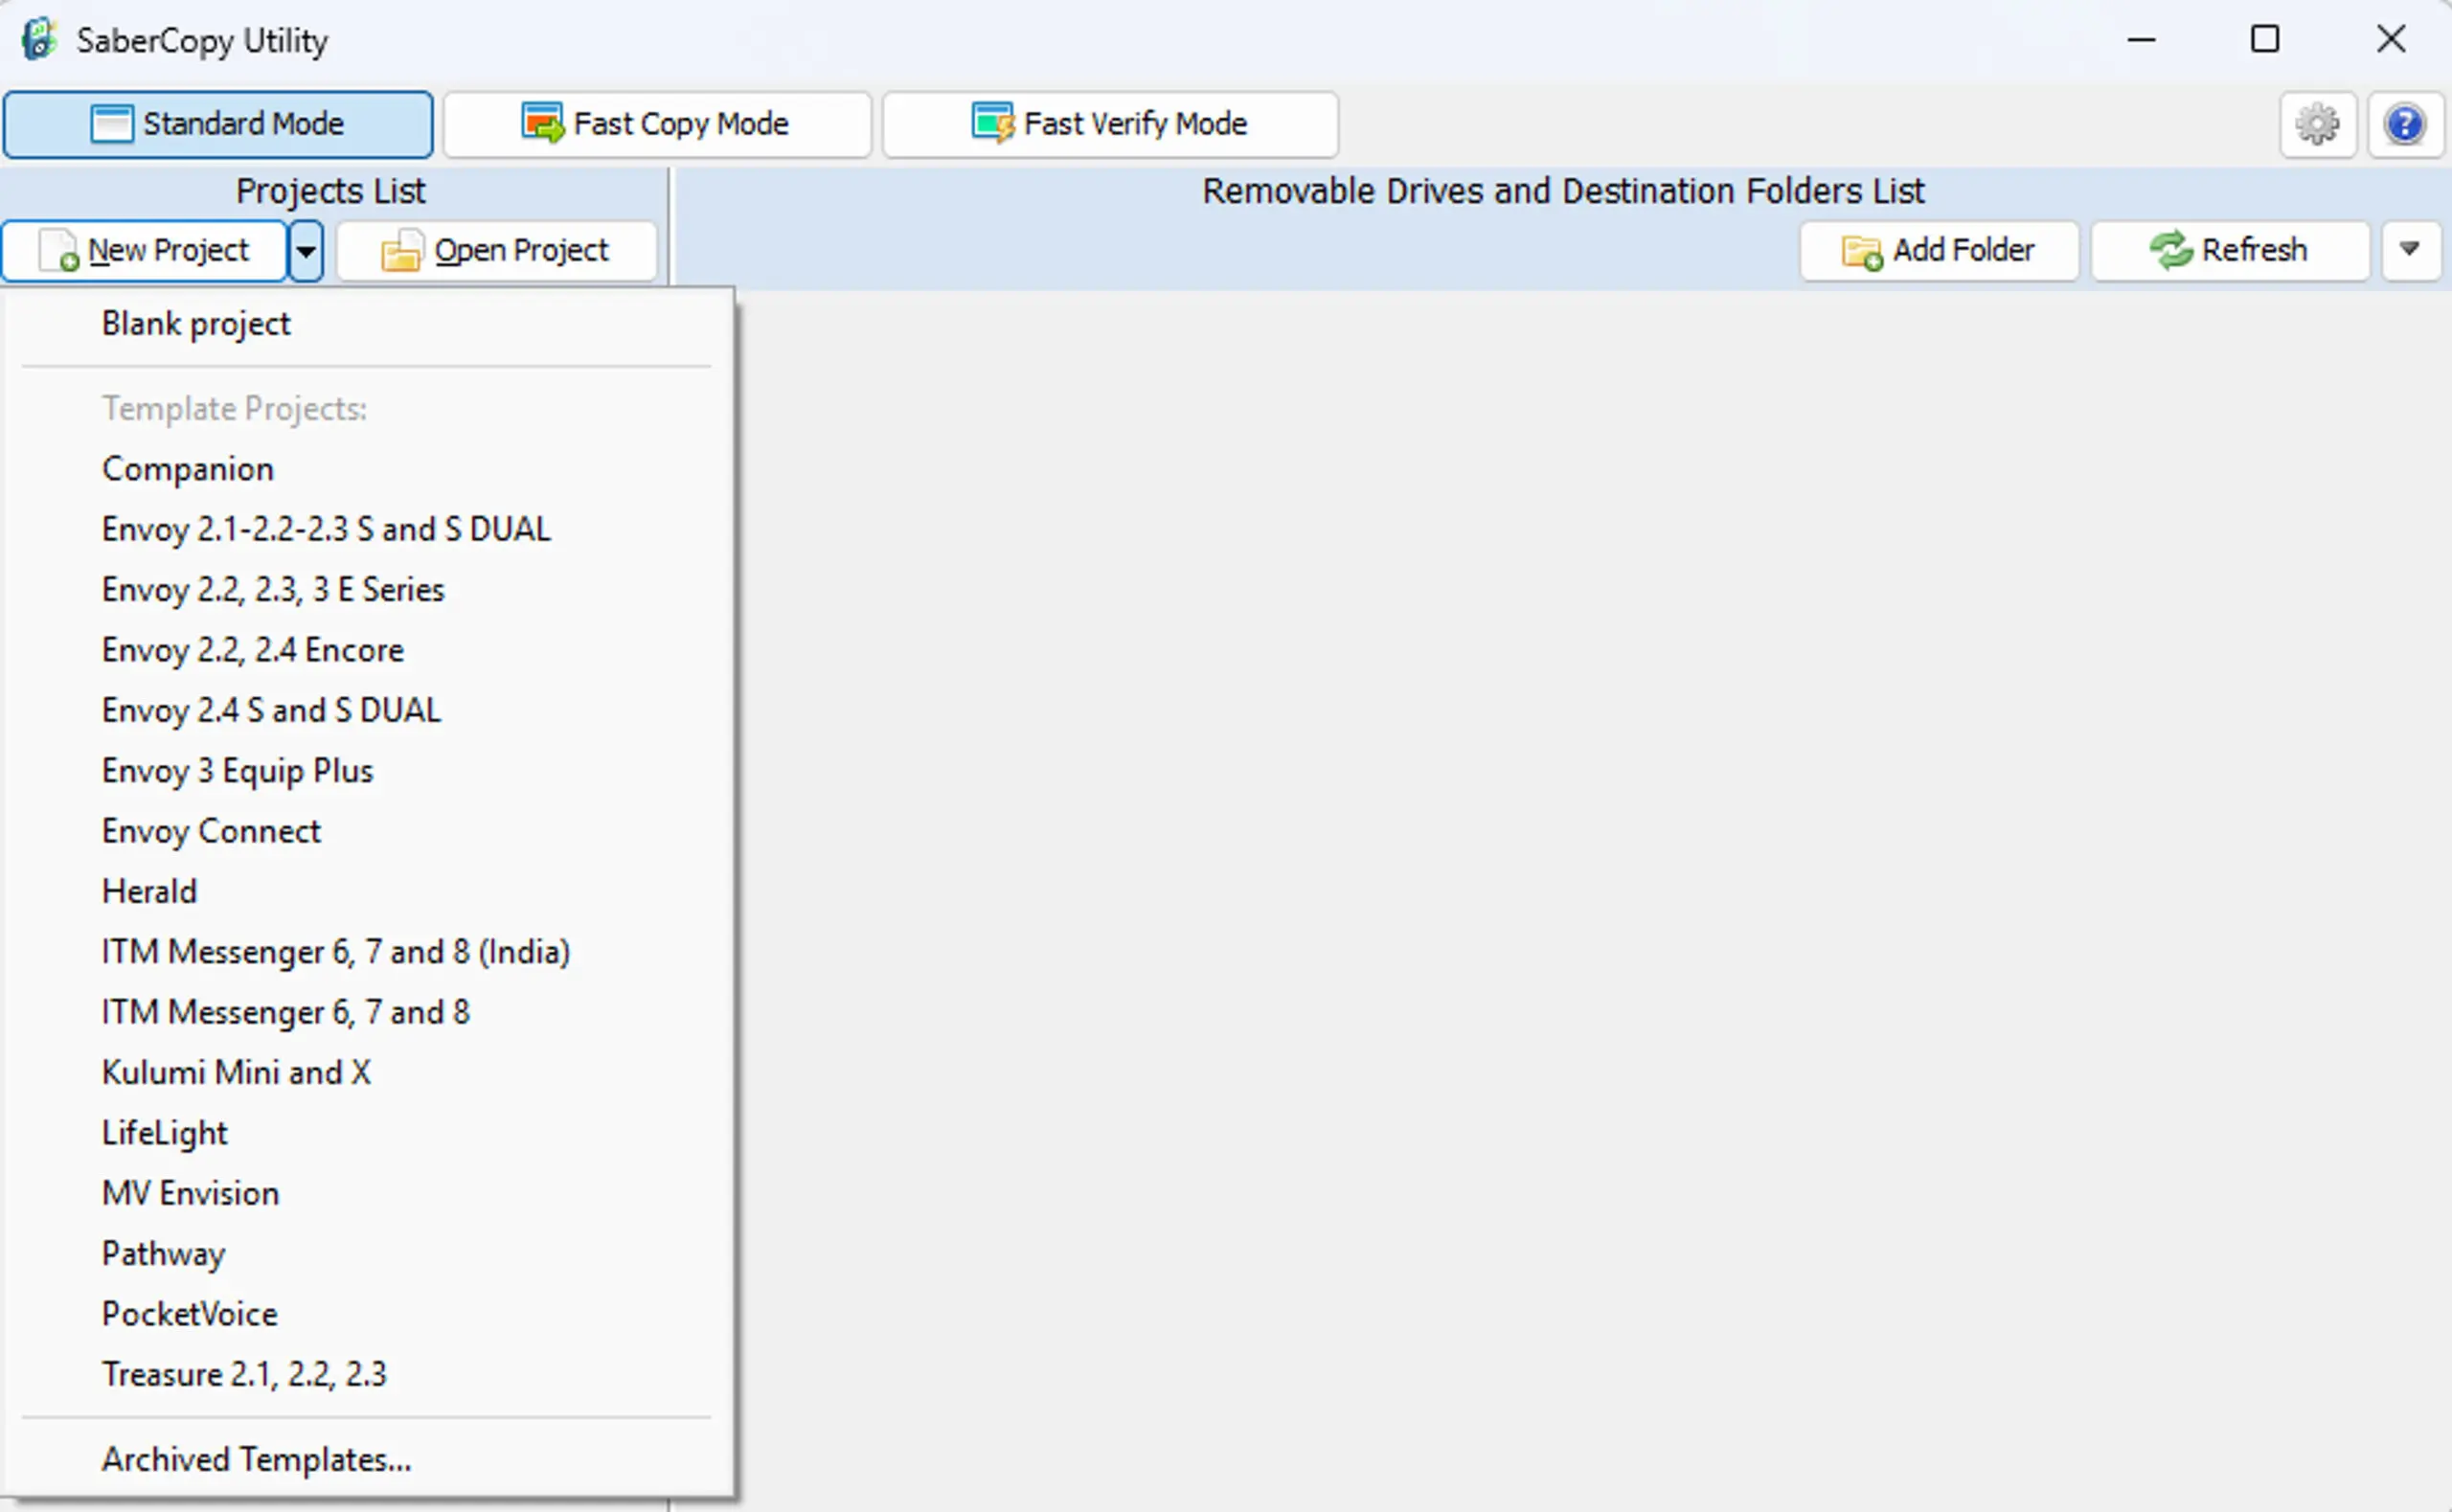Click the SaberCopy app icon in title bar
2452x1512 pixels.
[x=39, y=40]
